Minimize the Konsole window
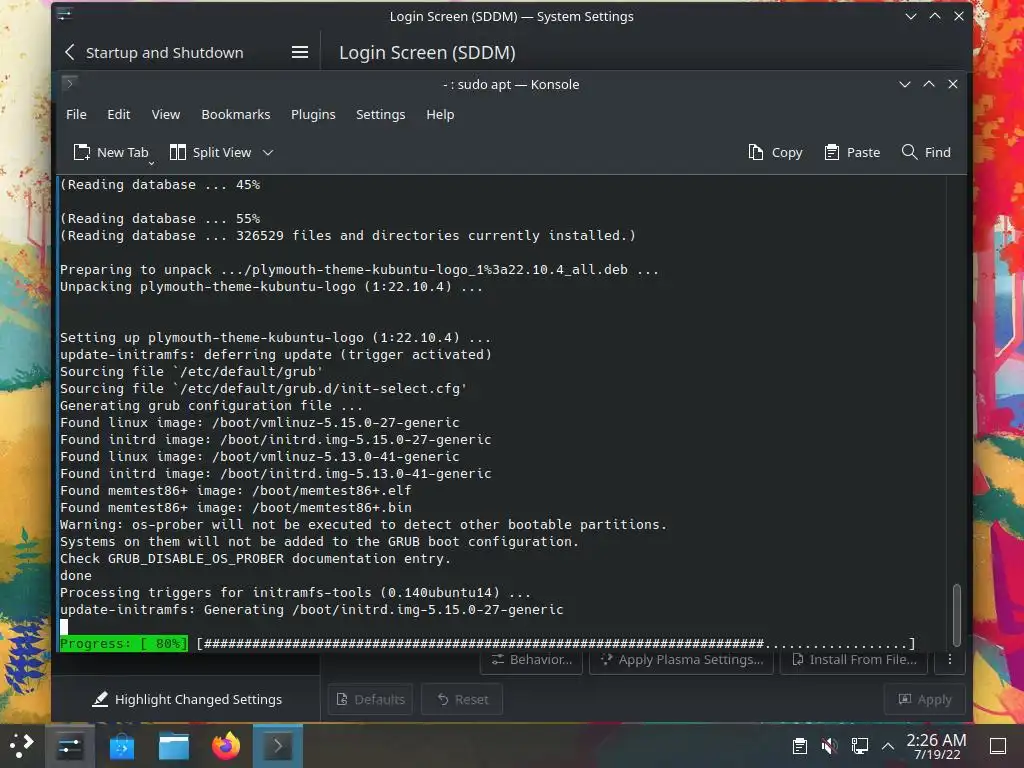 point(904,84)
